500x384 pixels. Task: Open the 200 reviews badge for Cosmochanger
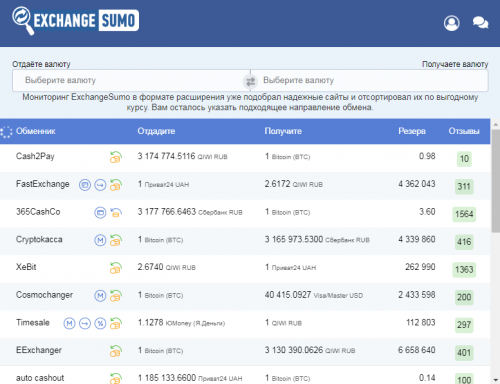point(464,297)
